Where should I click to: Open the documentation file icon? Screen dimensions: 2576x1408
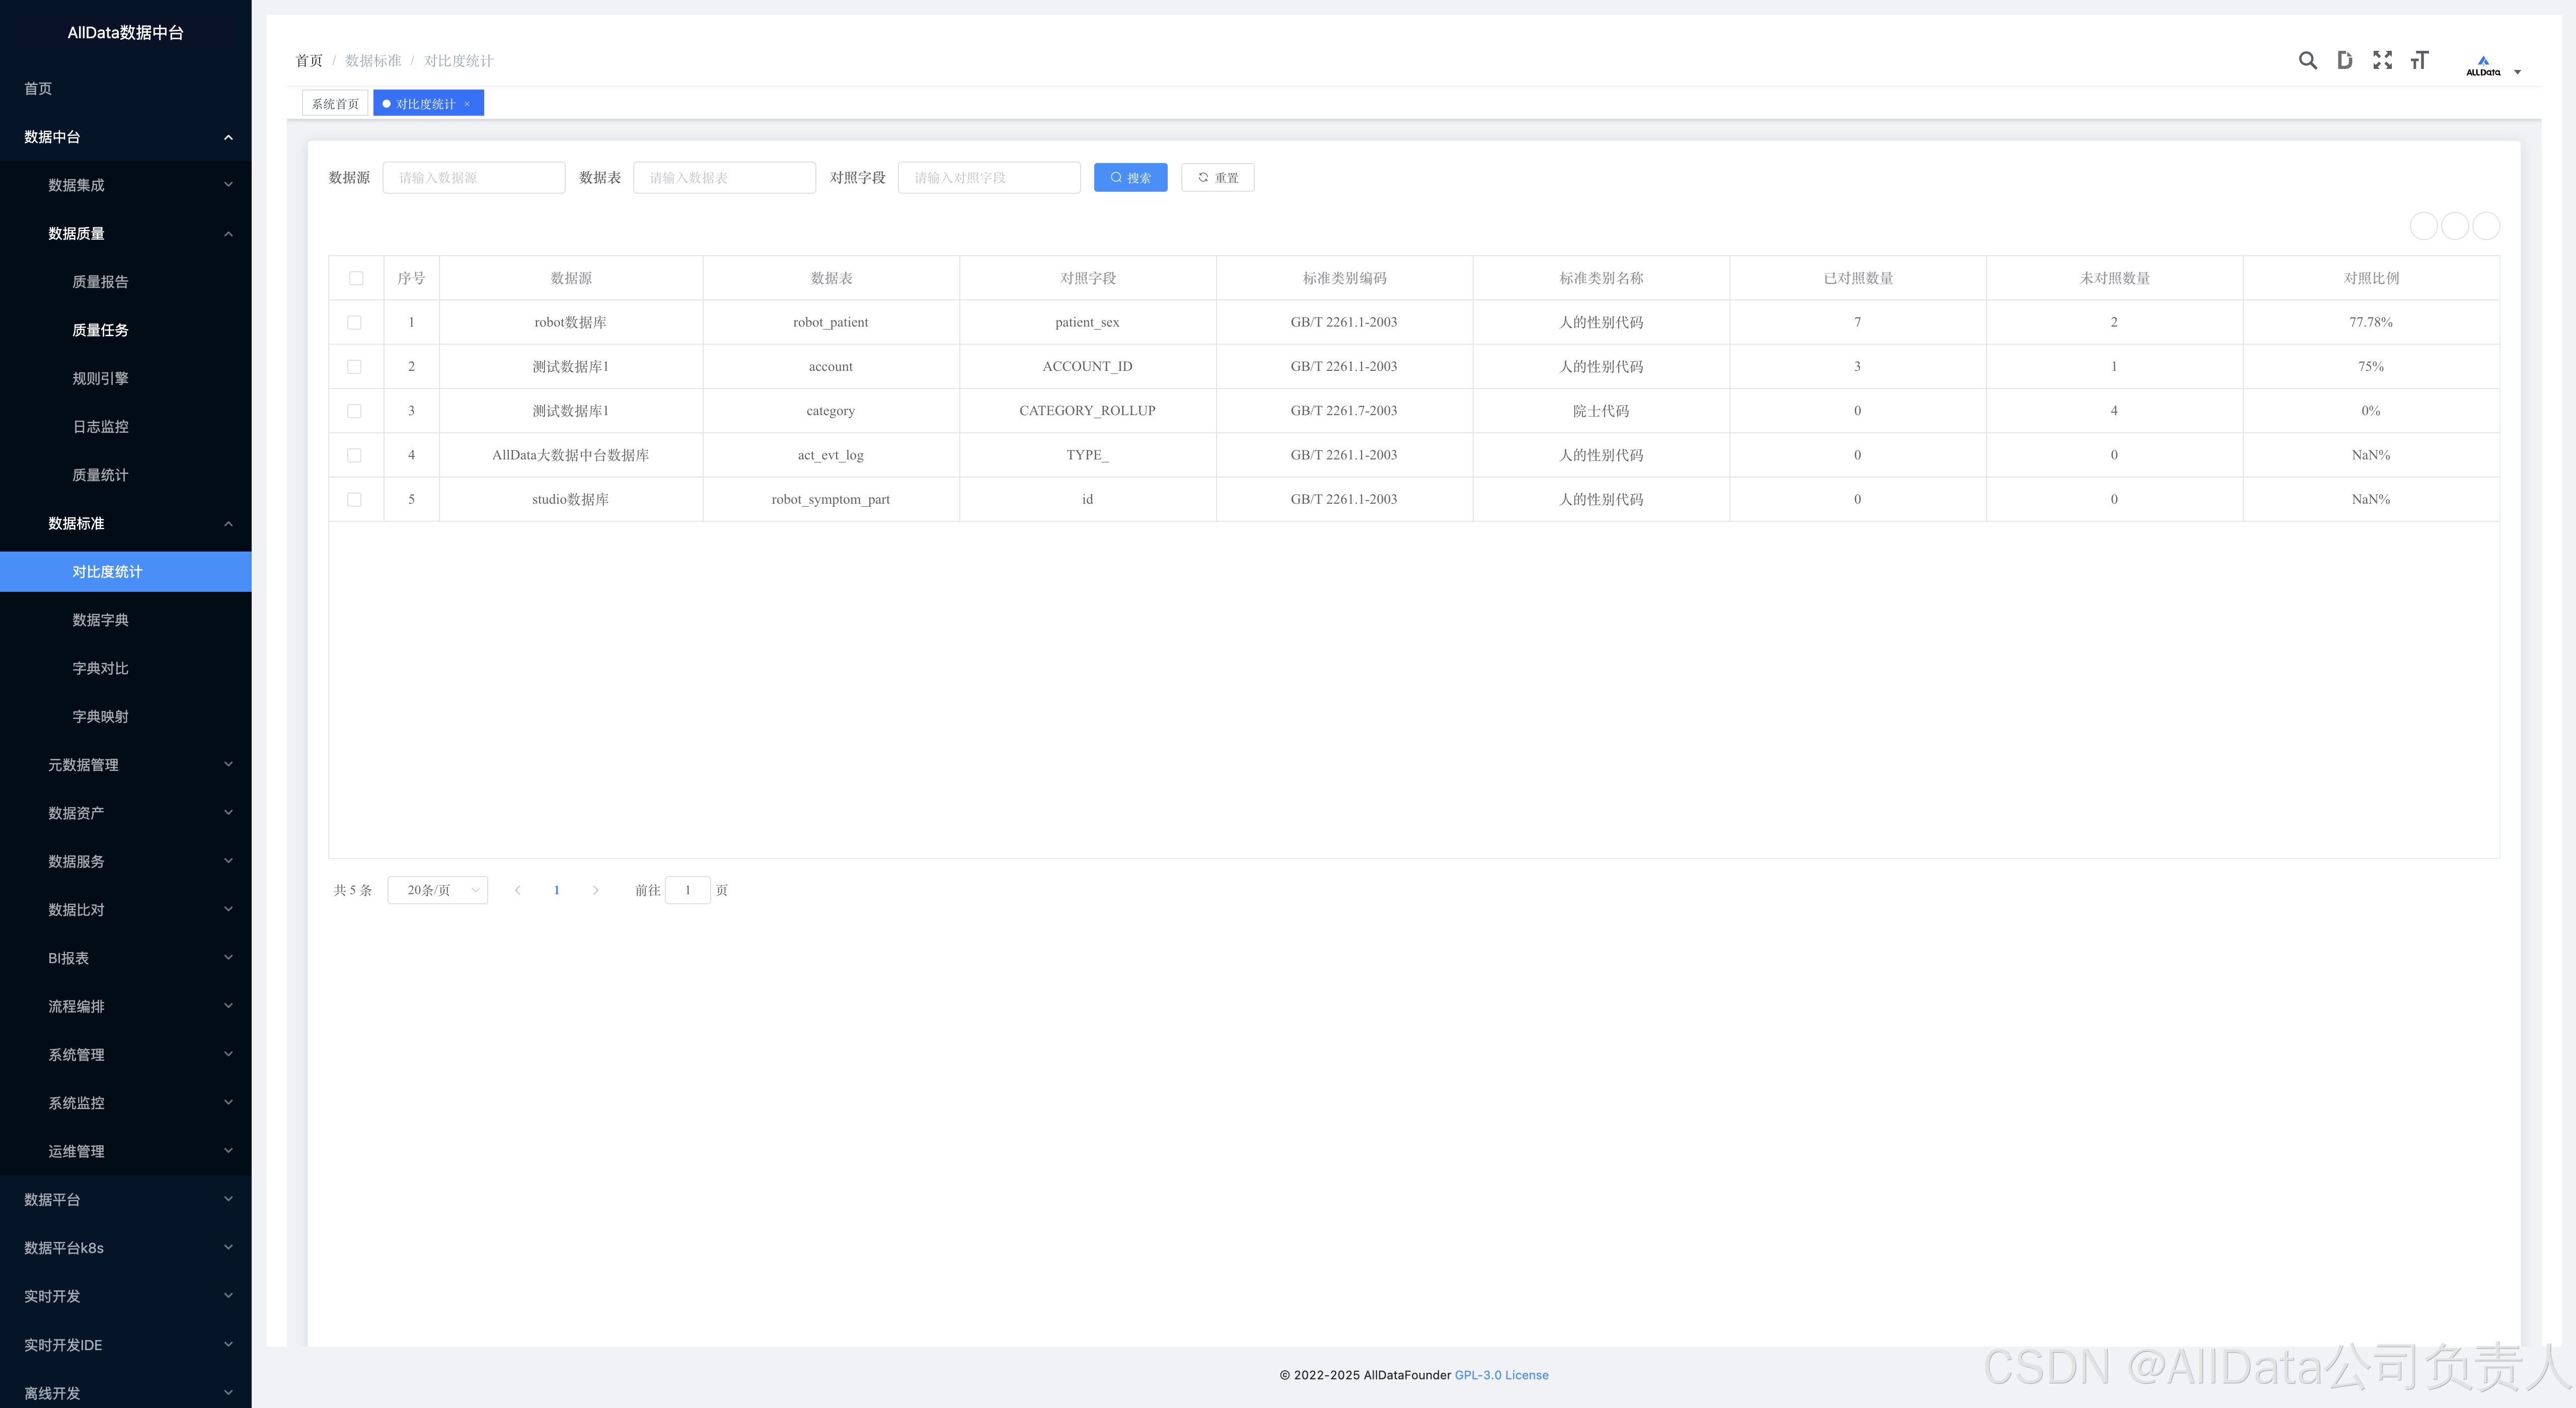click(x=2344, y=61)
